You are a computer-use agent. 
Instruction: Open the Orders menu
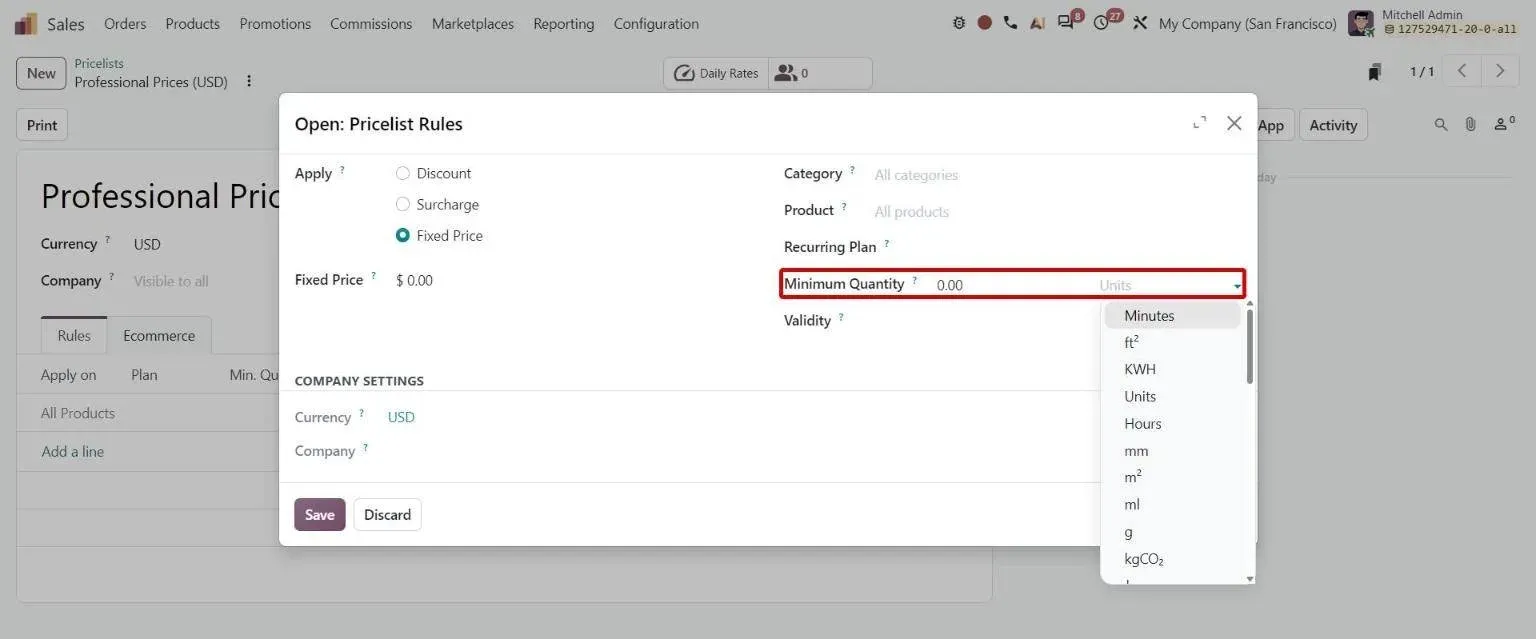point(125,23)
